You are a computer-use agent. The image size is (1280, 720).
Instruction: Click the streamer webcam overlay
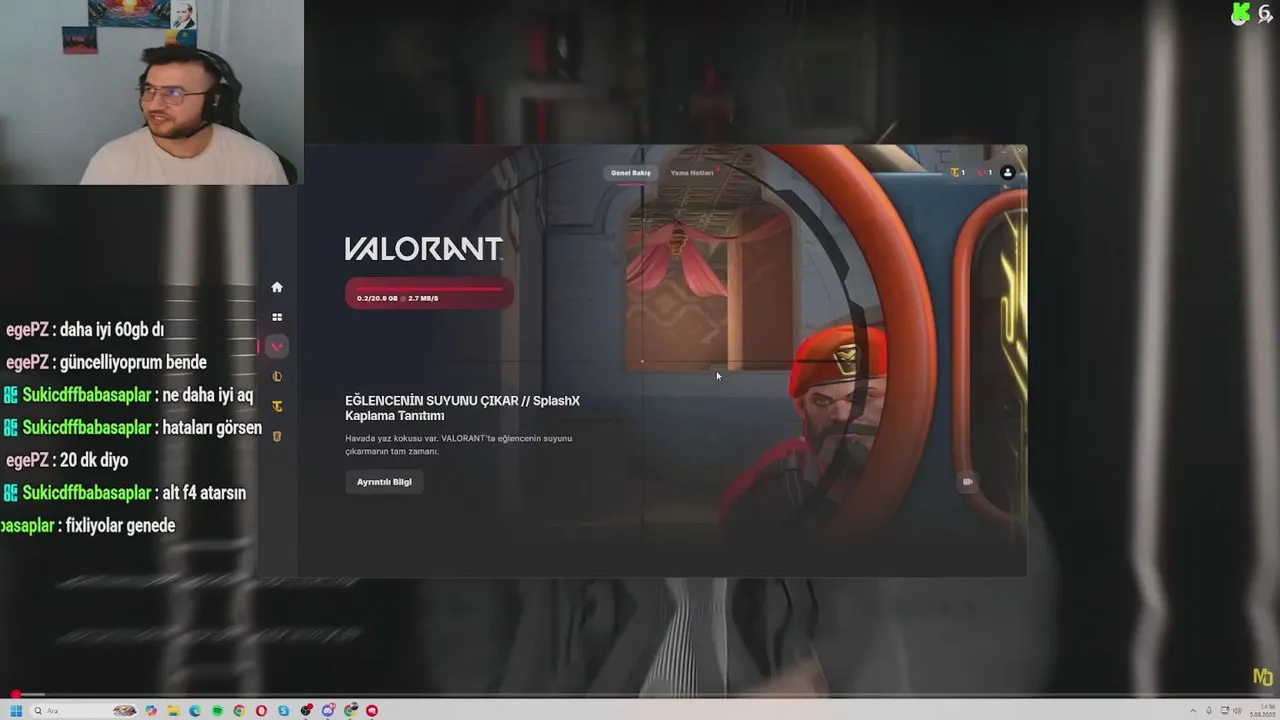151,92
